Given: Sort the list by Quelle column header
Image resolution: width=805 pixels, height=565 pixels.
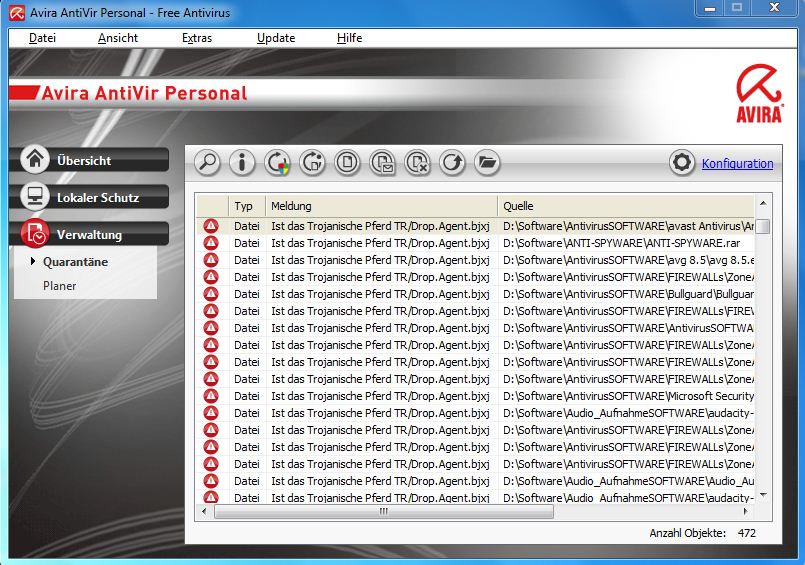Looking at the screenshot, I should point(626,206).
